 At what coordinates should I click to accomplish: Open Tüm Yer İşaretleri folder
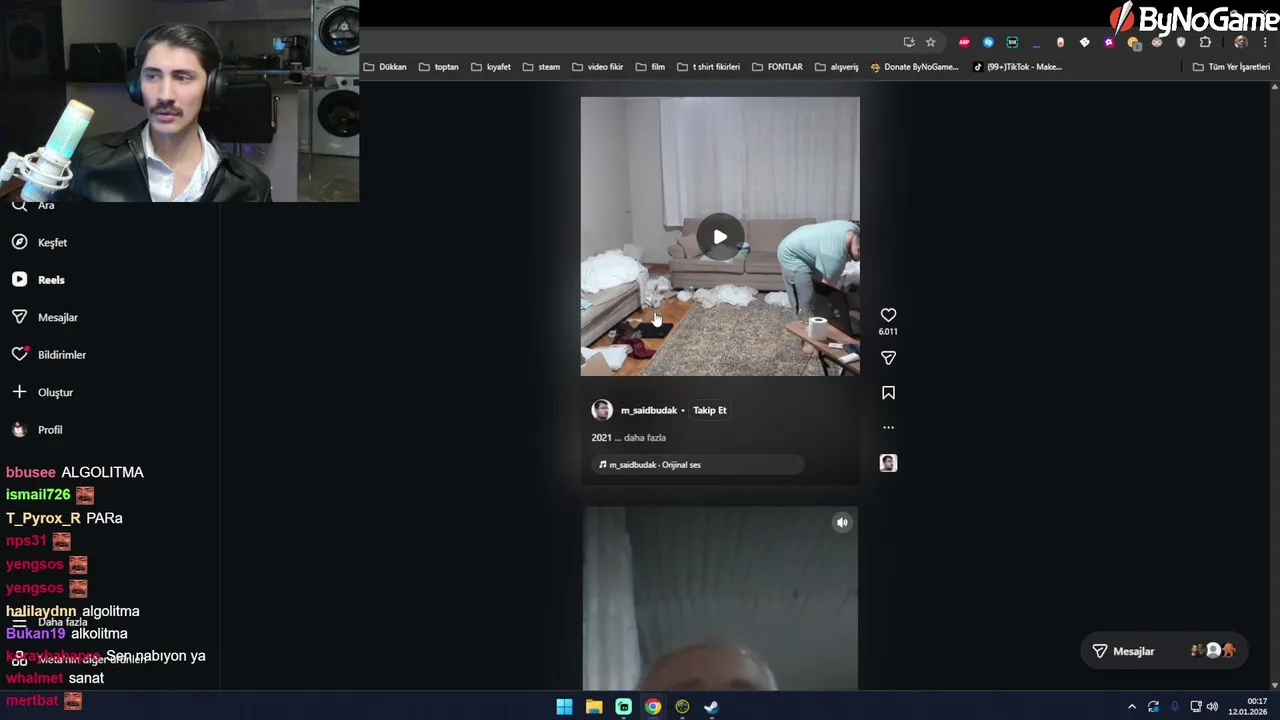tap(1231, 67)
